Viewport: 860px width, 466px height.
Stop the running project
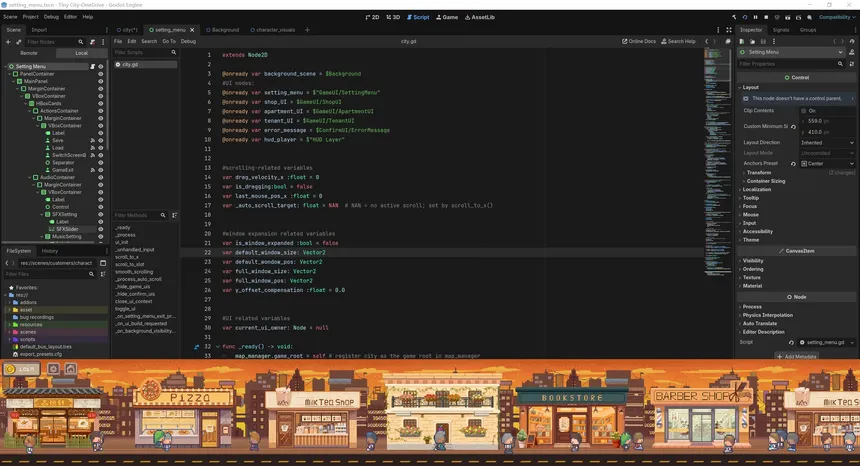click(766, 18)
